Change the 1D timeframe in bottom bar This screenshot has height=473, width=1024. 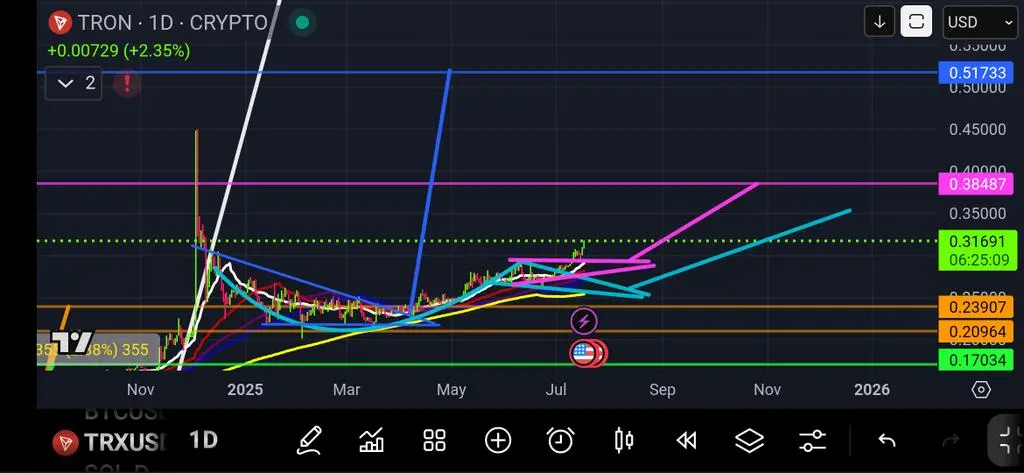click(x=203, y=440)
